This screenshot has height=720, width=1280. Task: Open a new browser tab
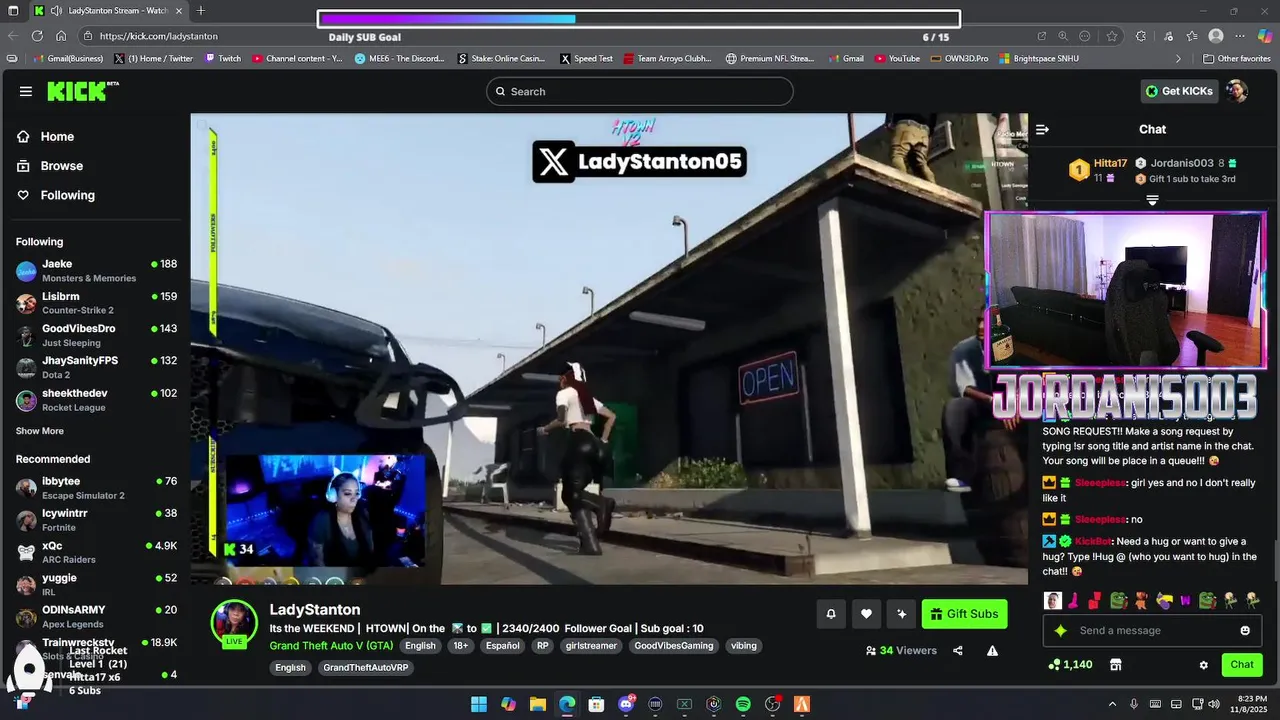pyautogui.click(x=201, y=10)
